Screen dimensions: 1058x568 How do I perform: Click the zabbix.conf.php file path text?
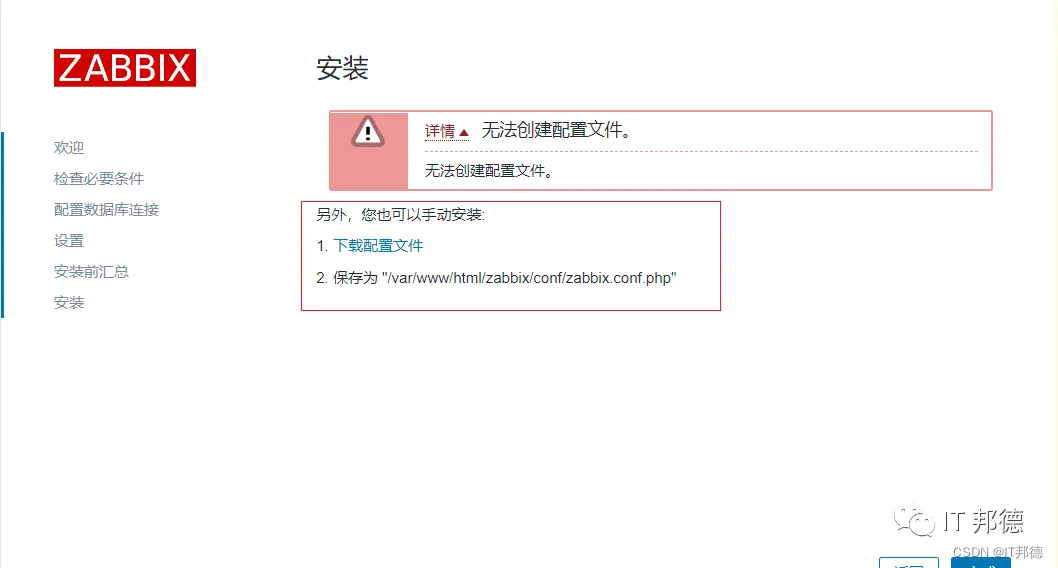tap(529, 278)
